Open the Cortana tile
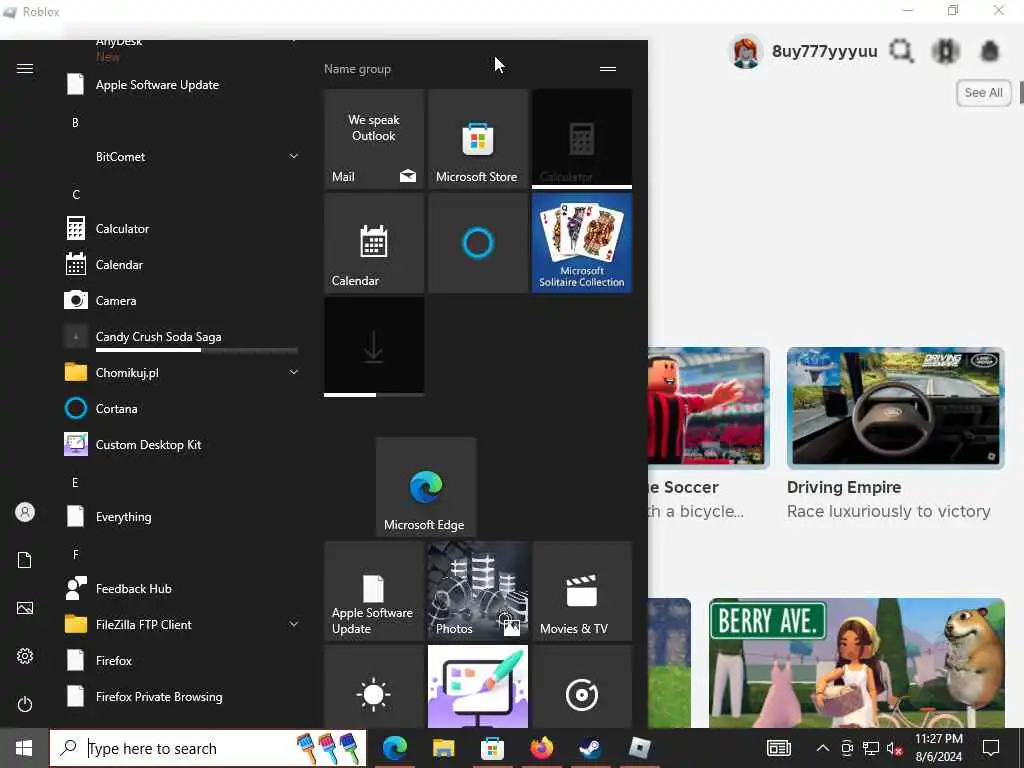The width and height of the screenshot is (1024, 768). pos(477,243)
